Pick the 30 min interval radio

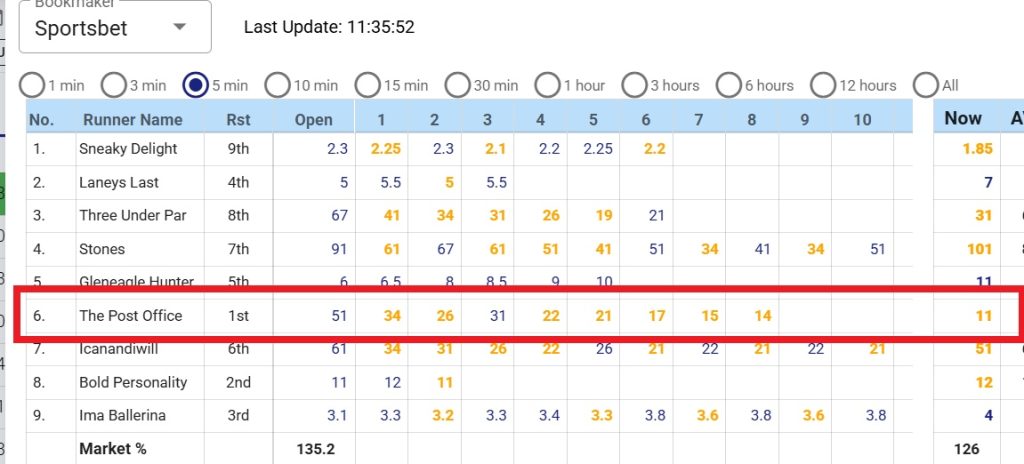(x=457, y=86)
